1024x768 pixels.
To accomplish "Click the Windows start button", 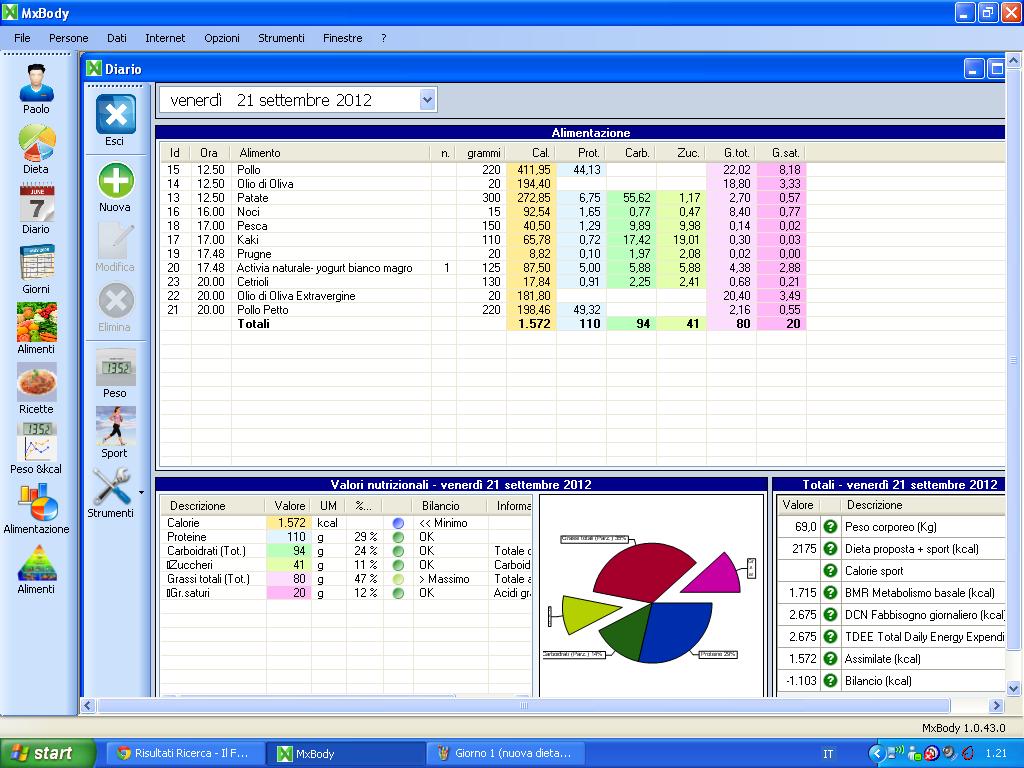I will tap(47, 753).
